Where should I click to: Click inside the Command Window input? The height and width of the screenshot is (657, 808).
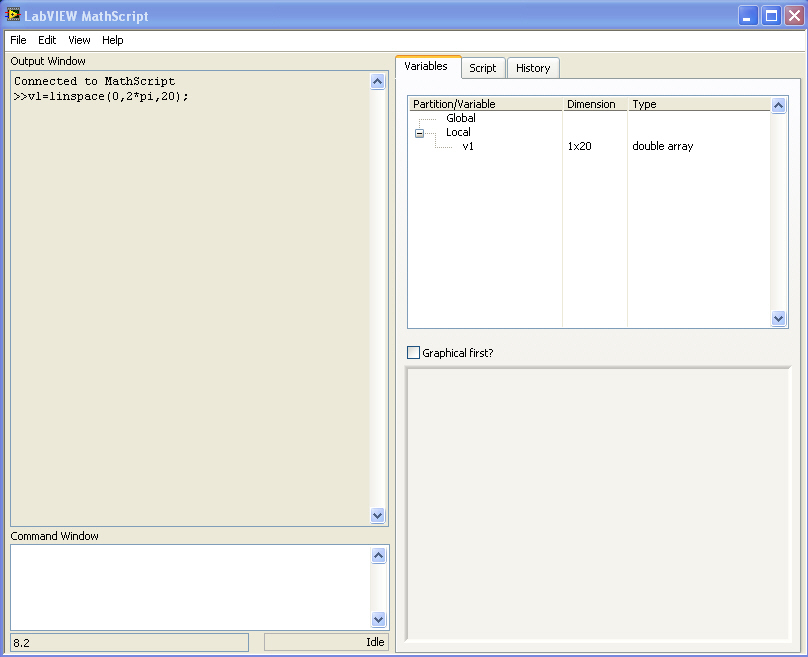[190, 587]
